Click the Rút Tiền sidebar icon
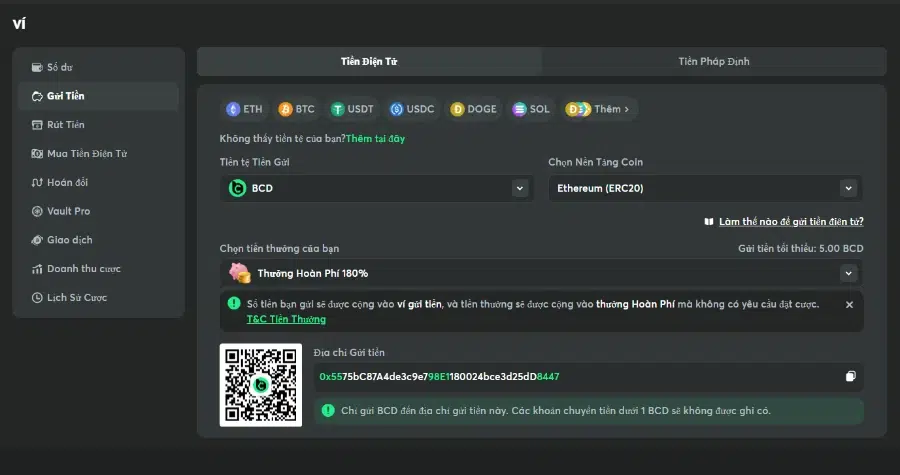The image size is (900, 475). (x=37, y=124)
